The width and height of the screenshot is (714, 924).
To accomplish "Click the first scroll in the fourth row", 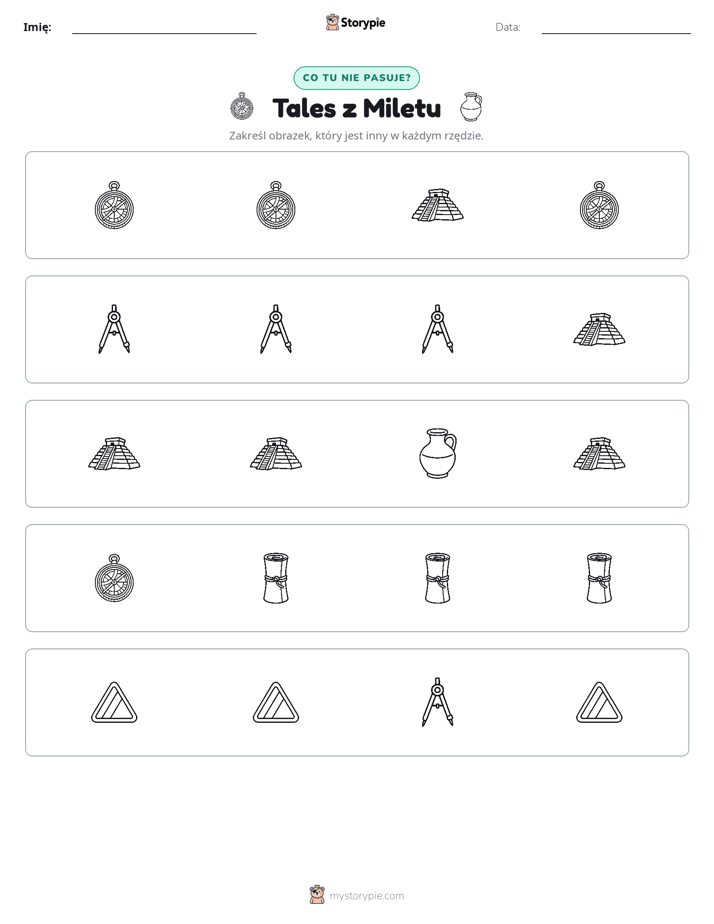I will [x=276, y=578].
